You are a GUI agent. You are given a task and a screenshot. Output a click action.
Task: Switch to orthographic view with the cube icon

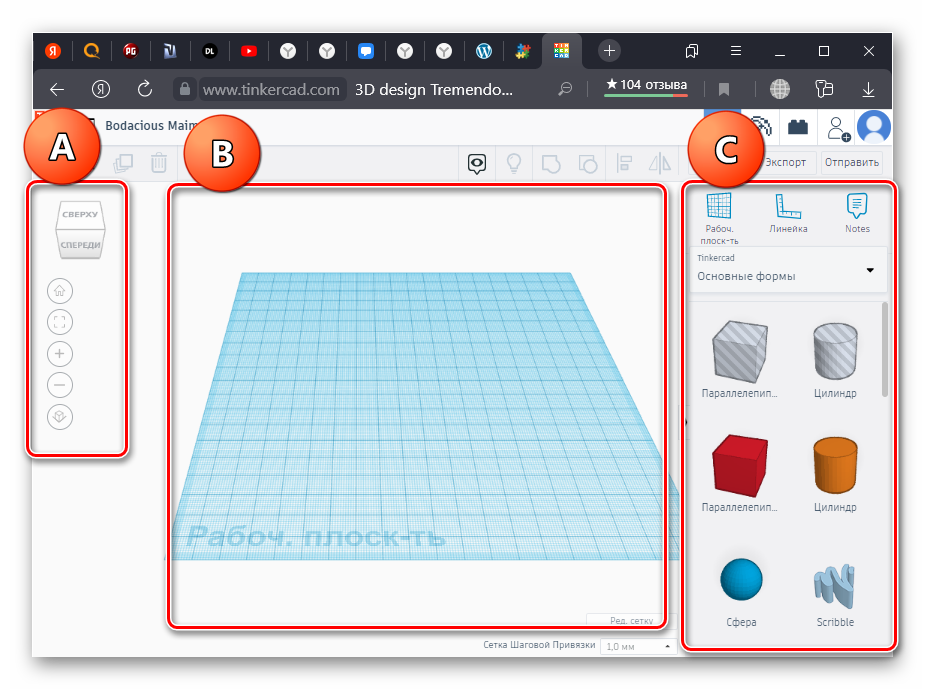[60, 416]
